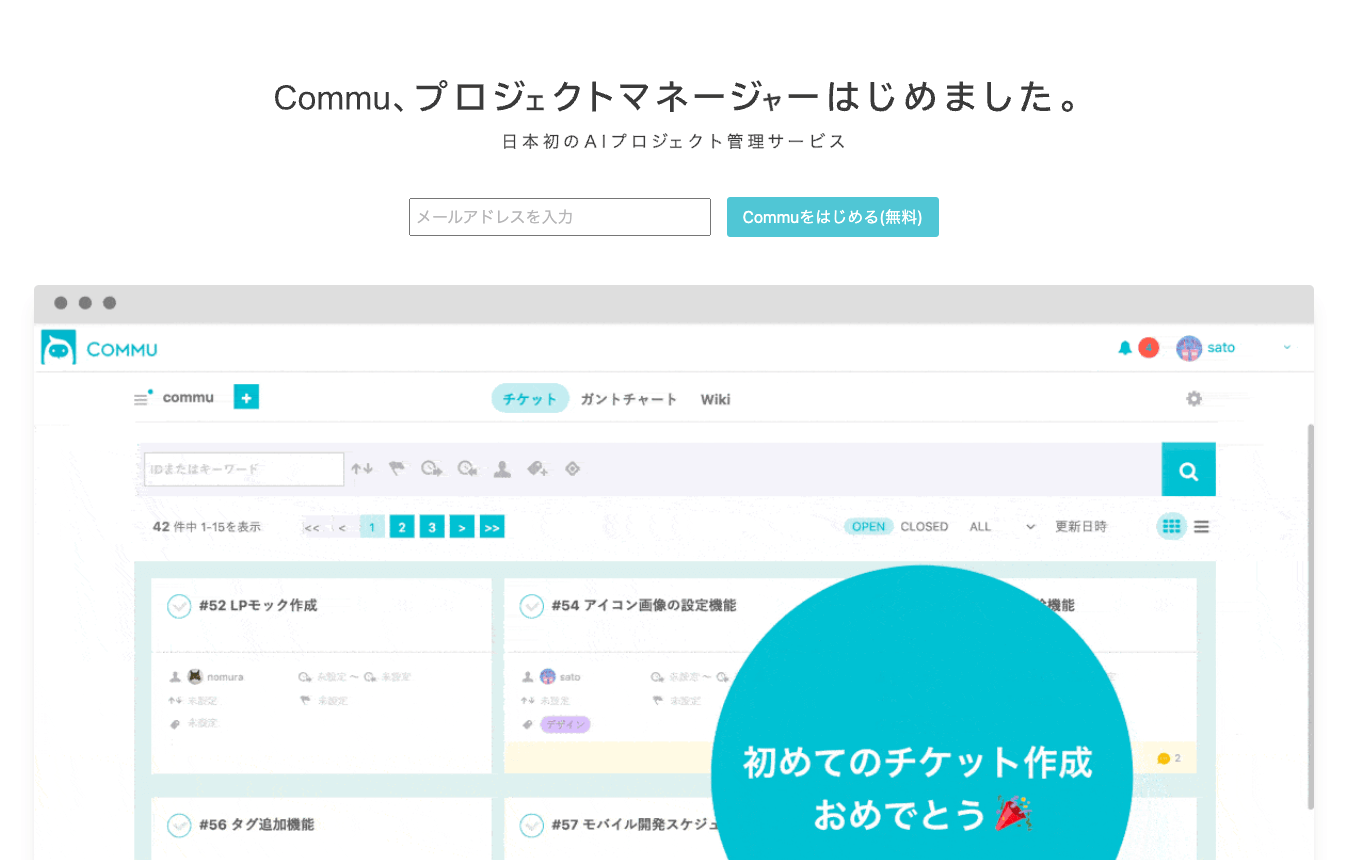Click the flag icon on ticket #52
1348x860 pixels.
305,701
